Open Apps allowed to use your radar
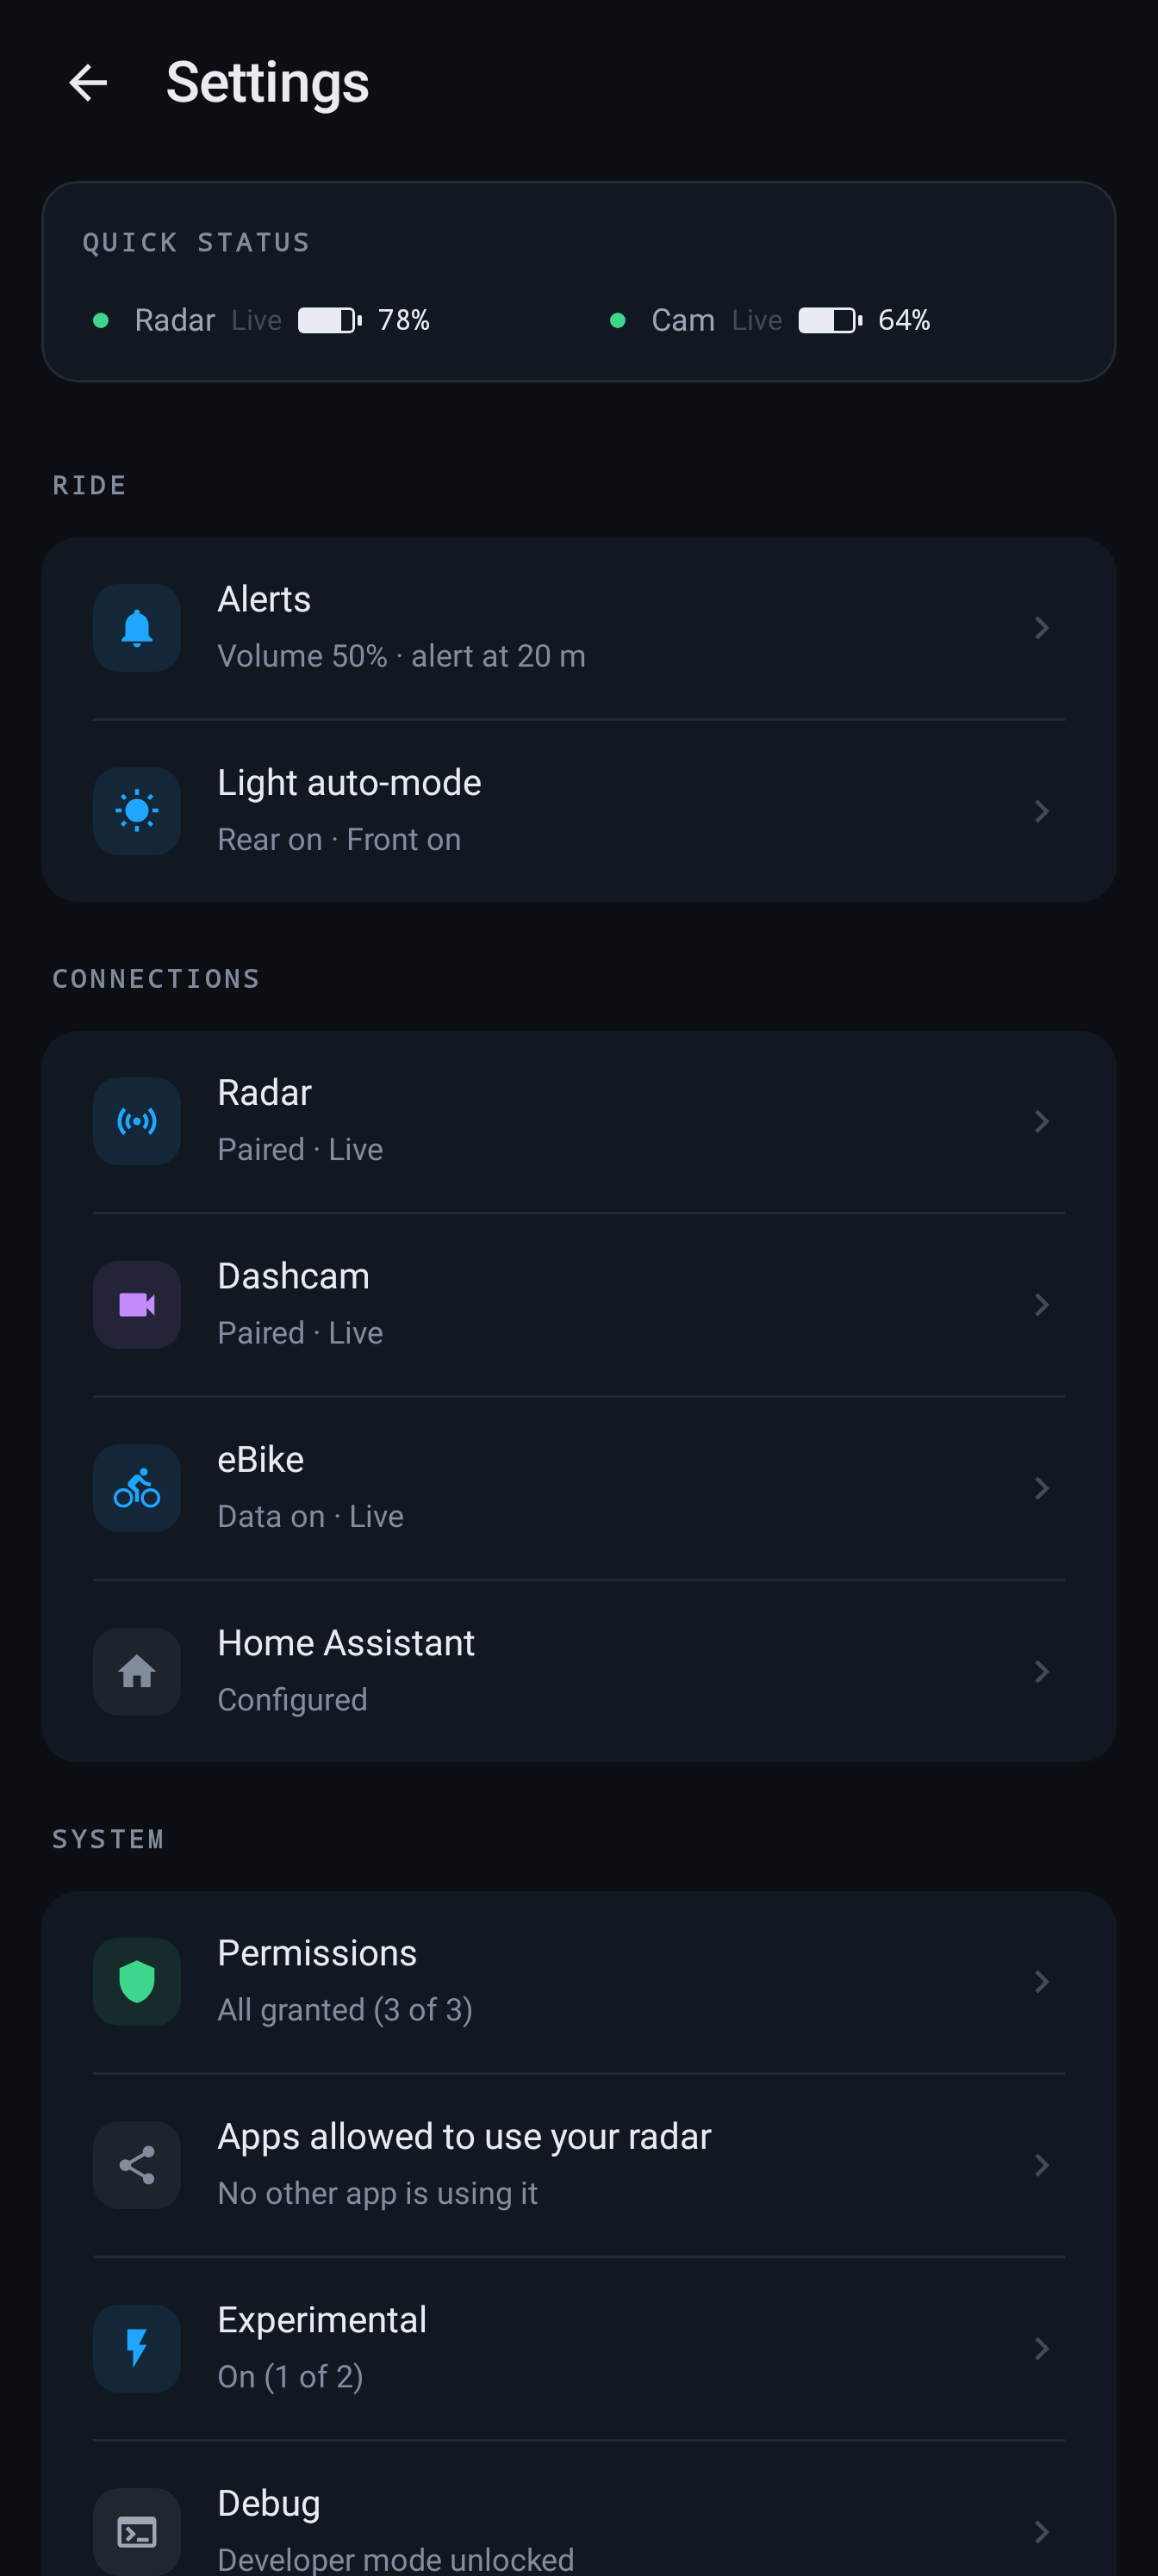1158x2576 pixels. click(579, 2165)
